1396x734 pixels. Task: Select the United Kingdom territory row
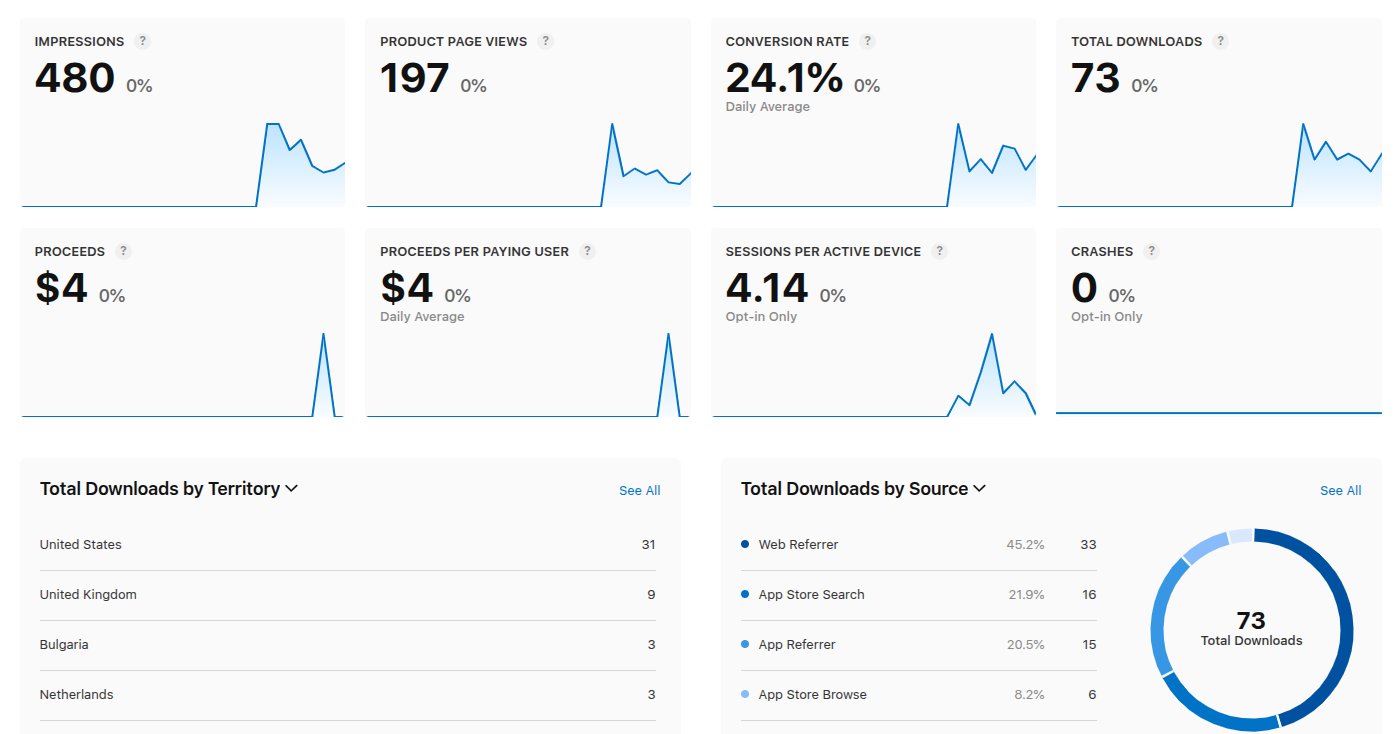pos(348,595)
